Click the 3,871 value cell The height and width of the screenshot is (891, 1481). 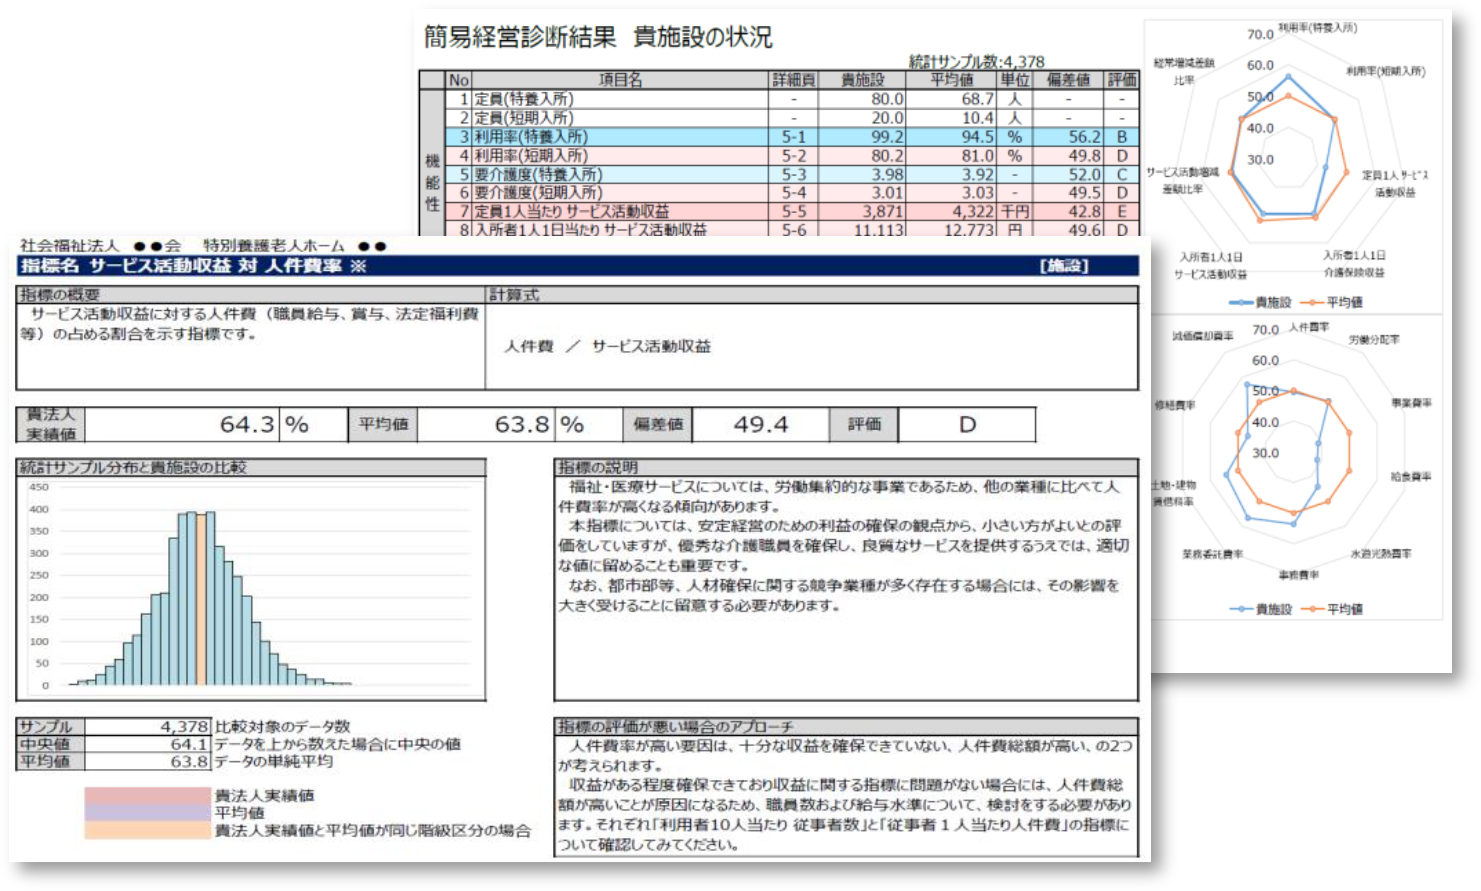pos(862,212)
